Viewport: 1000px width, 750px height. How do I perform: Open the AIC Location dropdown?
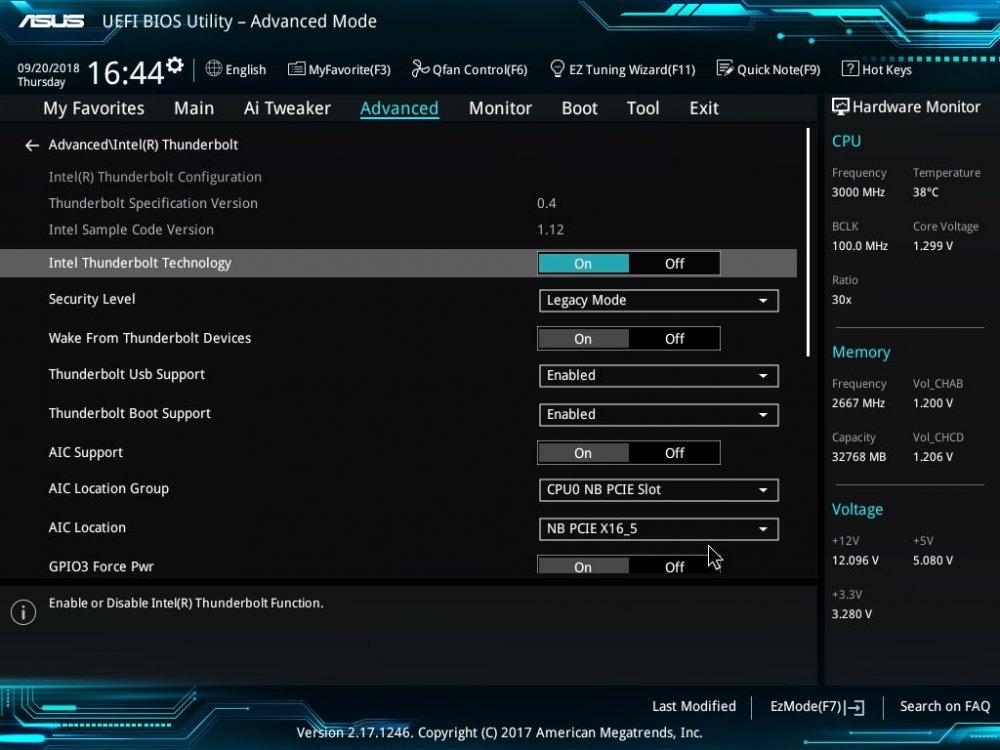(658, 529)
